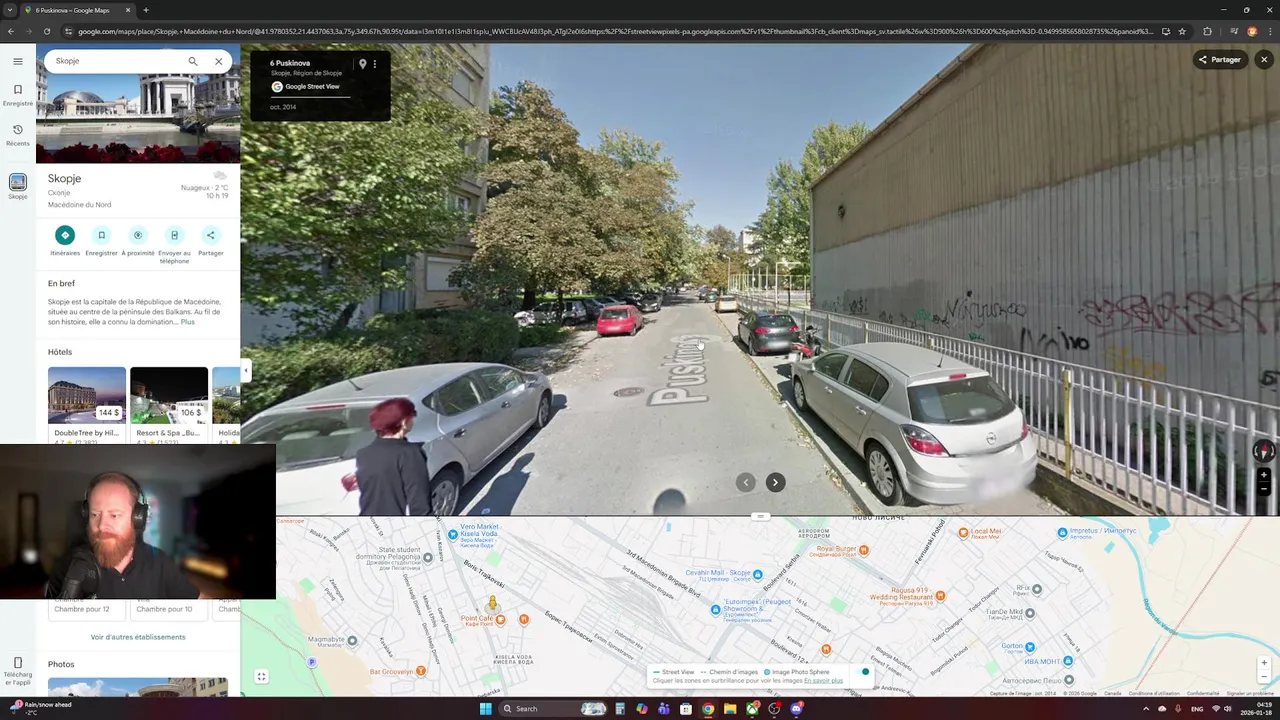Zoom out Street View image
The image size is (1280, 720).
tap(1264, 490)
